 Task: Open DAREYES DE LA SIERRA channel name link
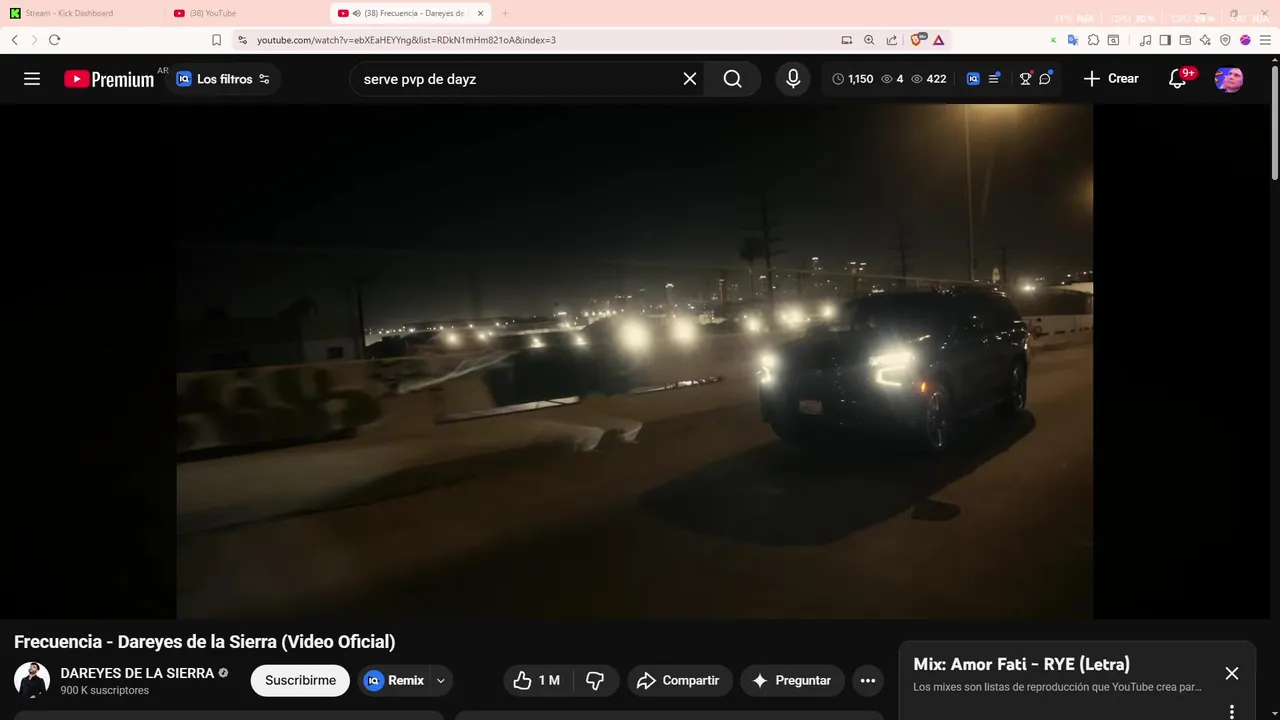click(137, 673)
